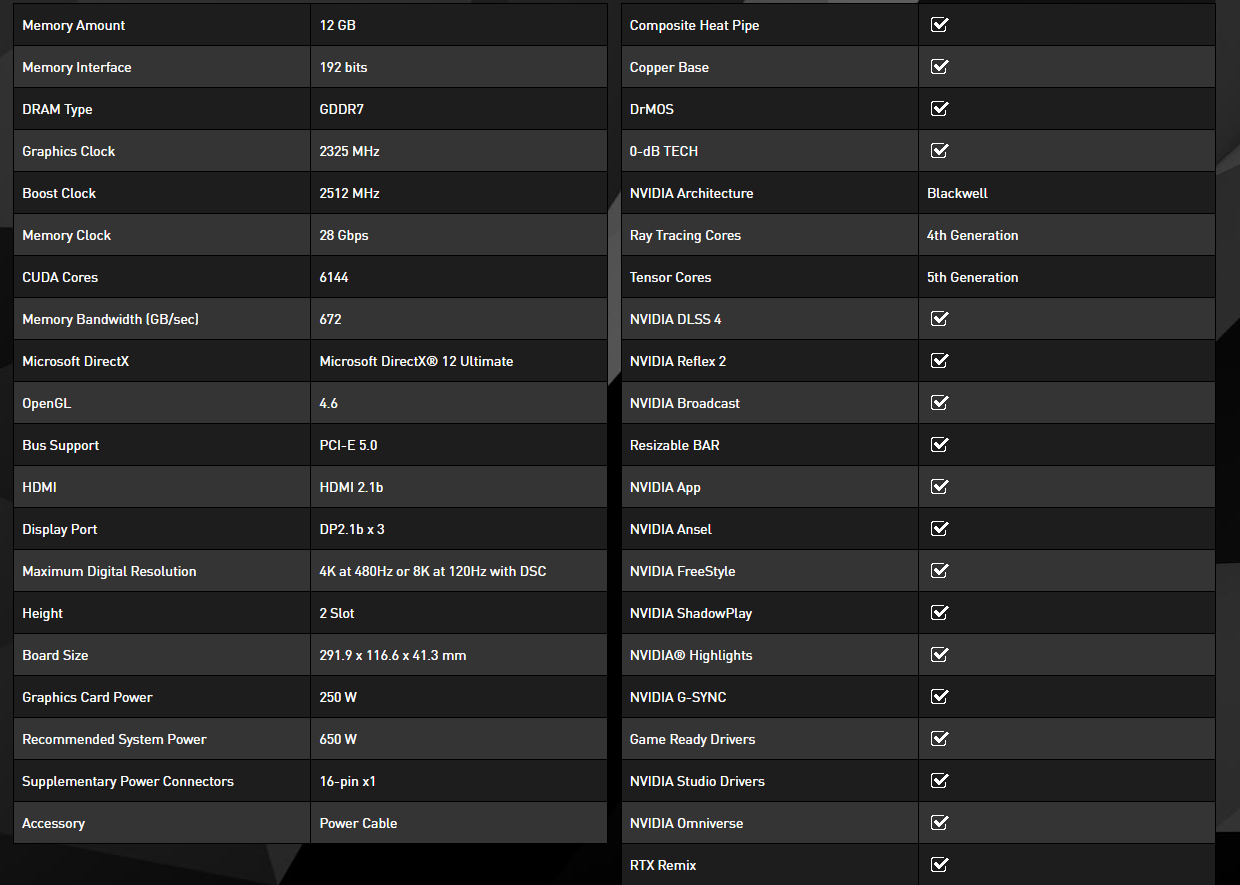
Task: Click the NVIDIA Broadcast checkmark
Action: pos(939,403)
